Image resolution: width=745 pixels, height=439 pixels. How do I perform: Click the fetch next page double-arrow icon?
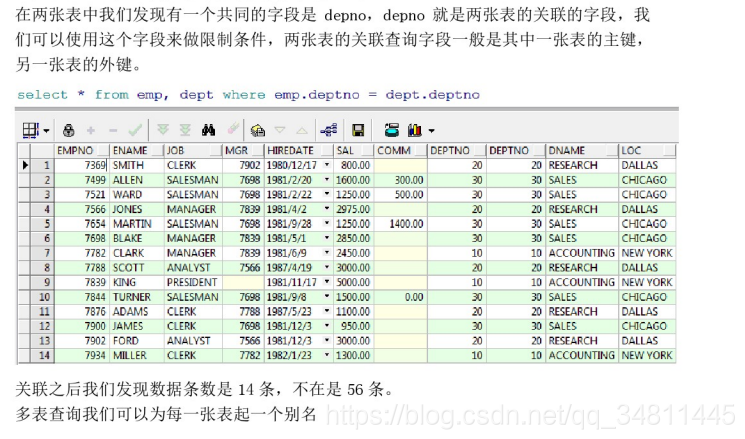(x=163, y=130)
